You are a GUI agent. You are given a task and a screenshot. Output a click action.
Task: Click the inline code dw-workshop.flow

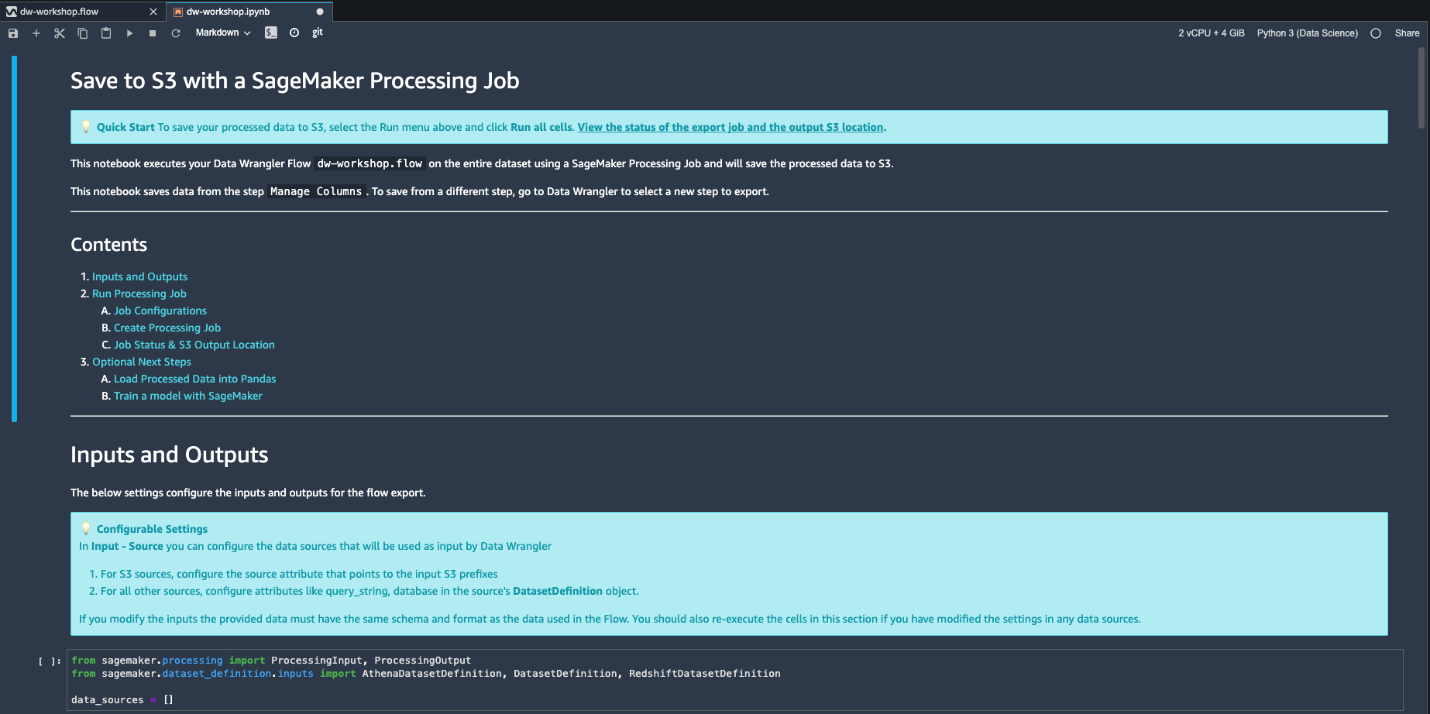point(370,163)
